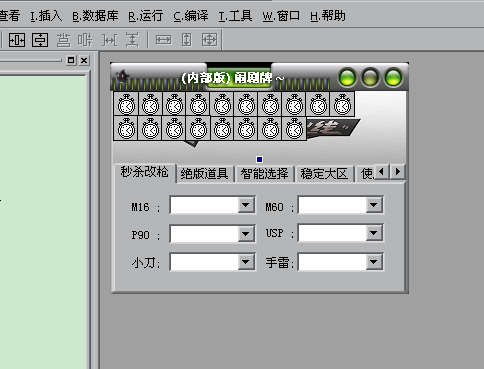
Task: Open the W.窗口 menu
Action: point(281,16)
